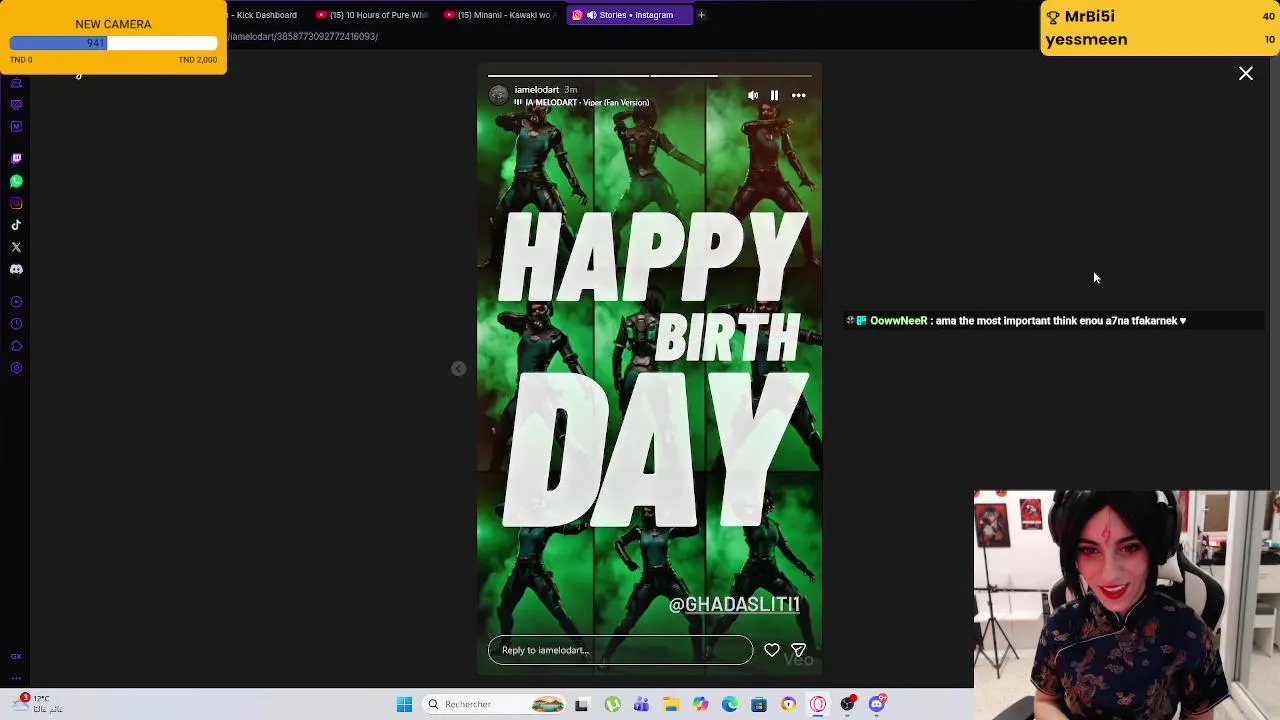Open the History clock sidebar icon
Image resolution: width=1280 pixels, height=720 pixels.
[16, 324]
